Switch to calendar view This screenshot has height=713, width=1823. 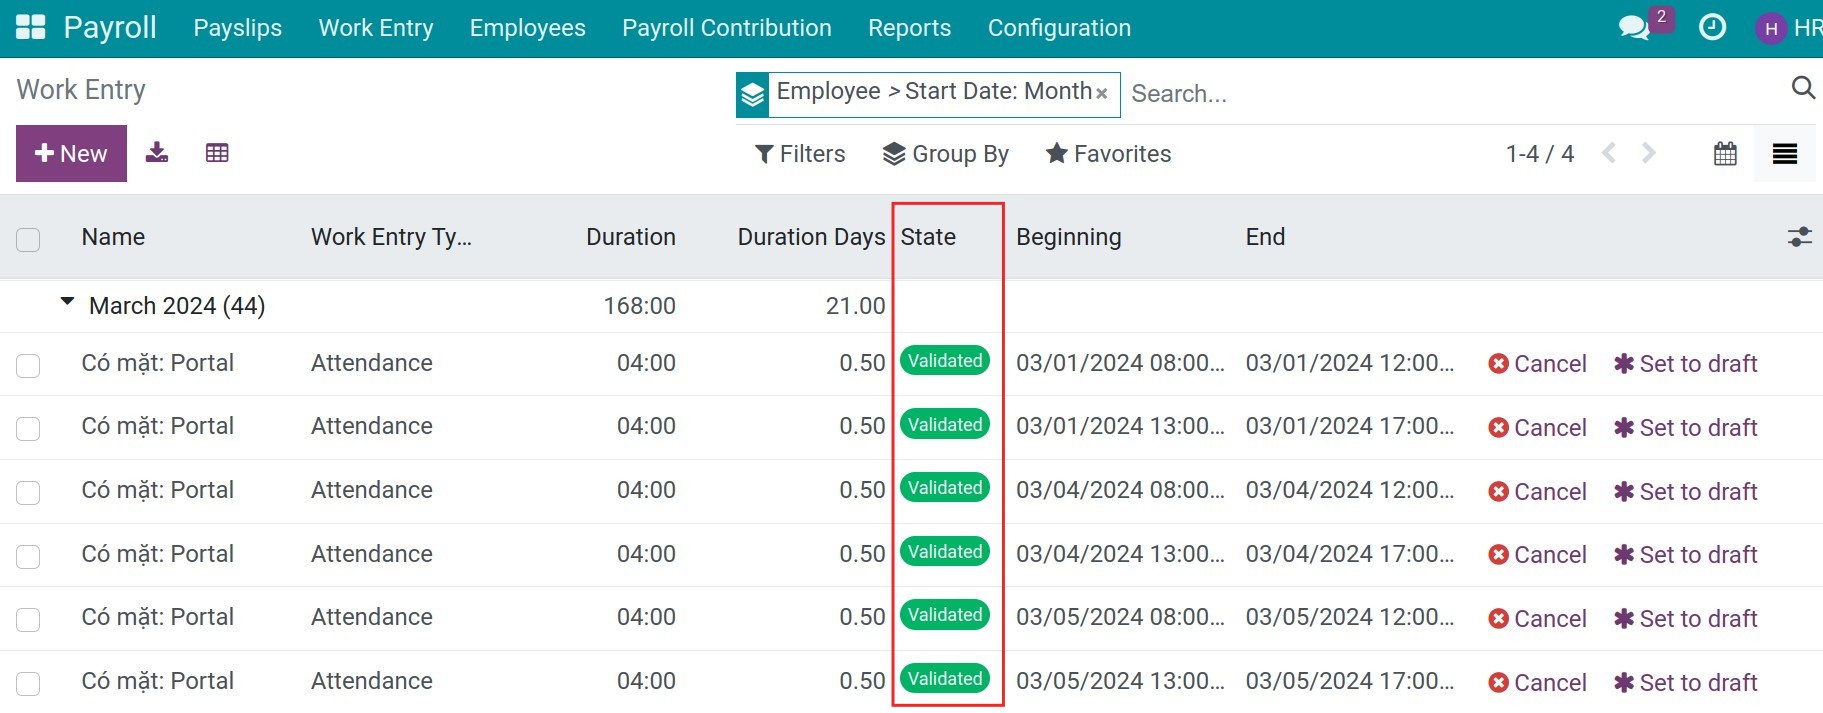[x=1725, y=154]
